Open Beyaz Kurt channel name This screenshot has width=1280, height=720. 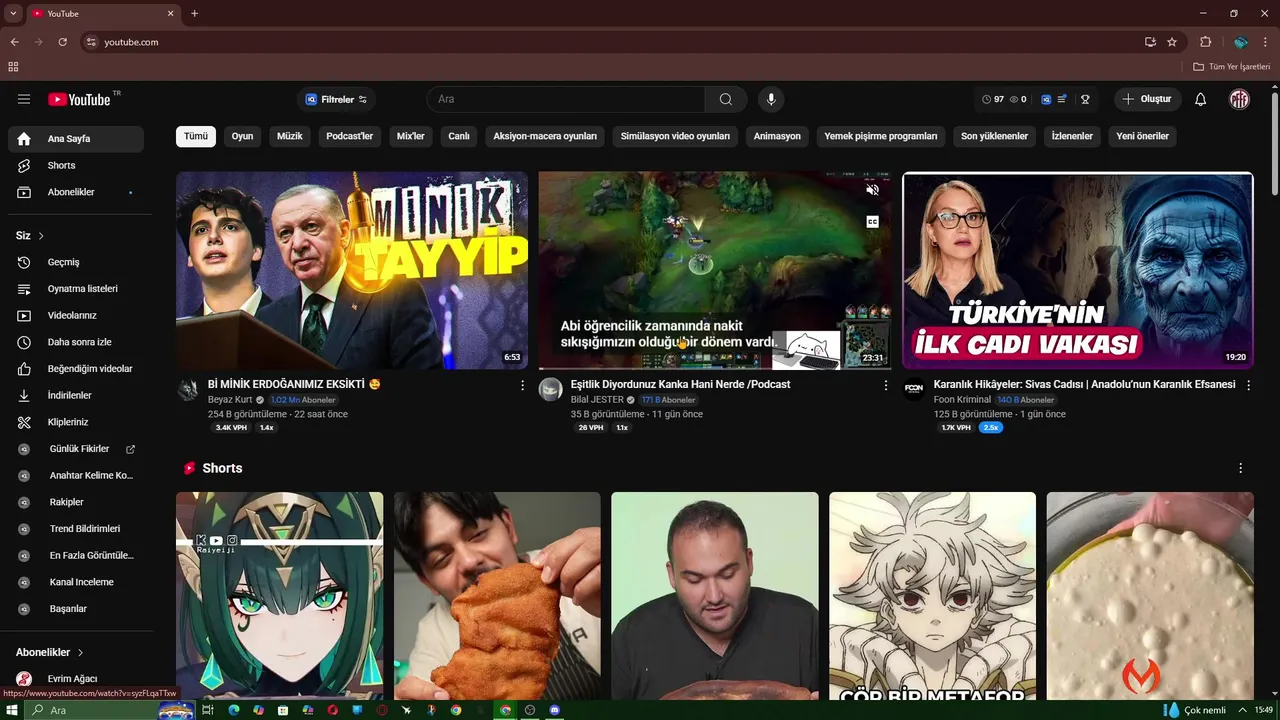(230, 400)
